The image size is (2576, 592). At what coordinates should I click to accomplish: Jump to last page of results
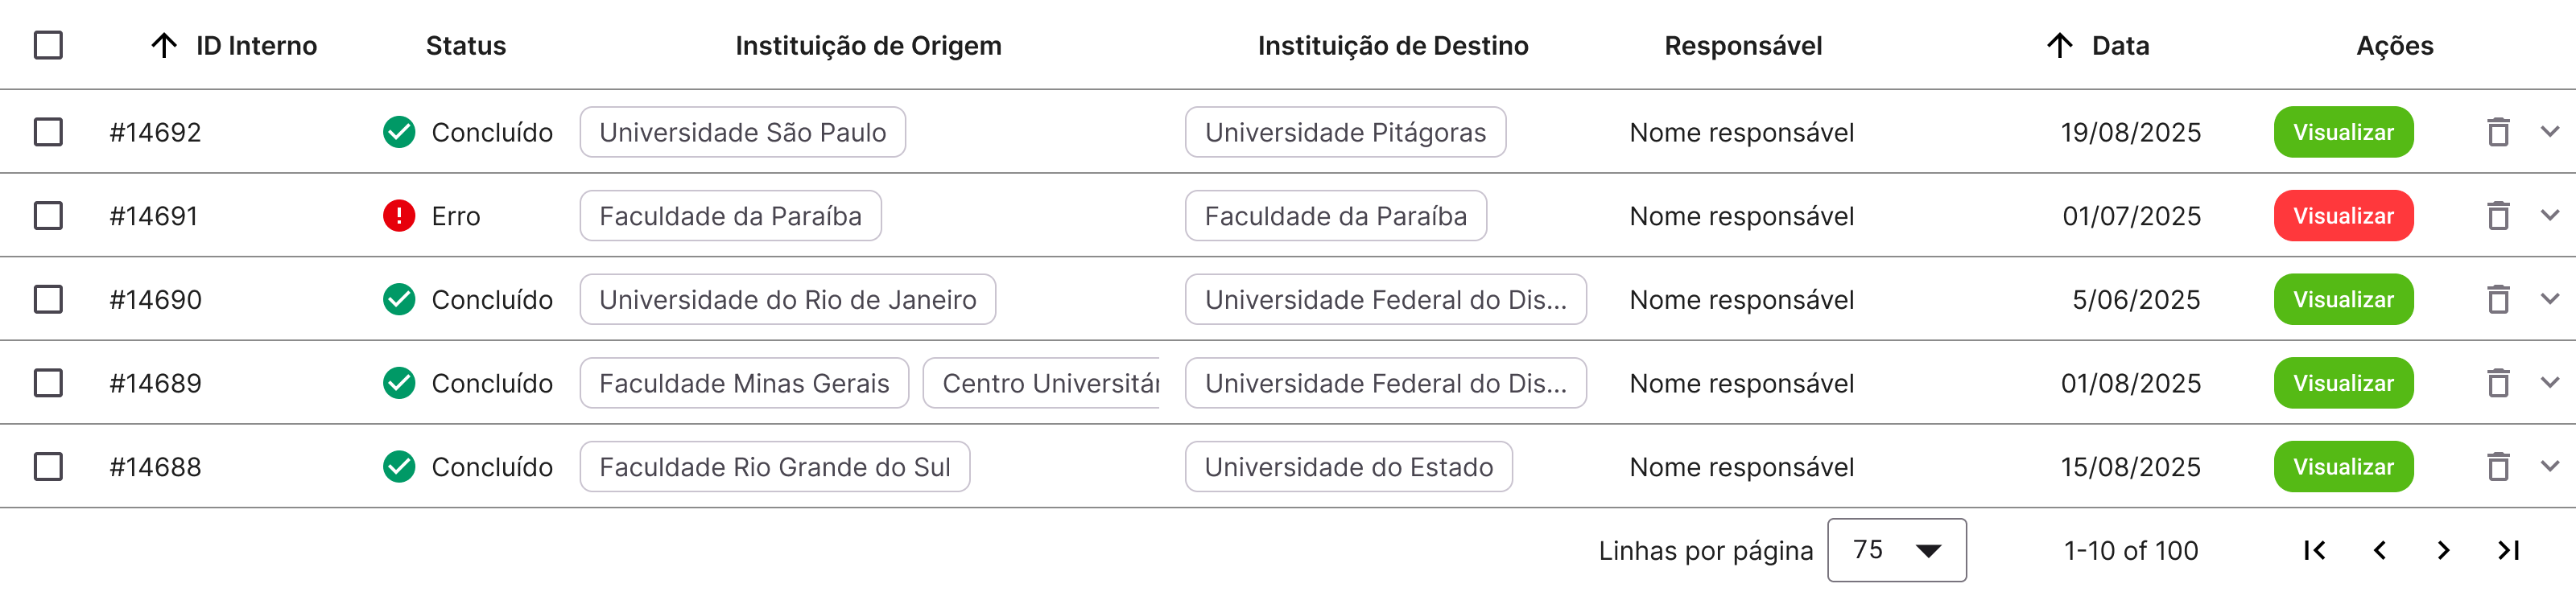pyautogui.click(x=2508, y=550)
